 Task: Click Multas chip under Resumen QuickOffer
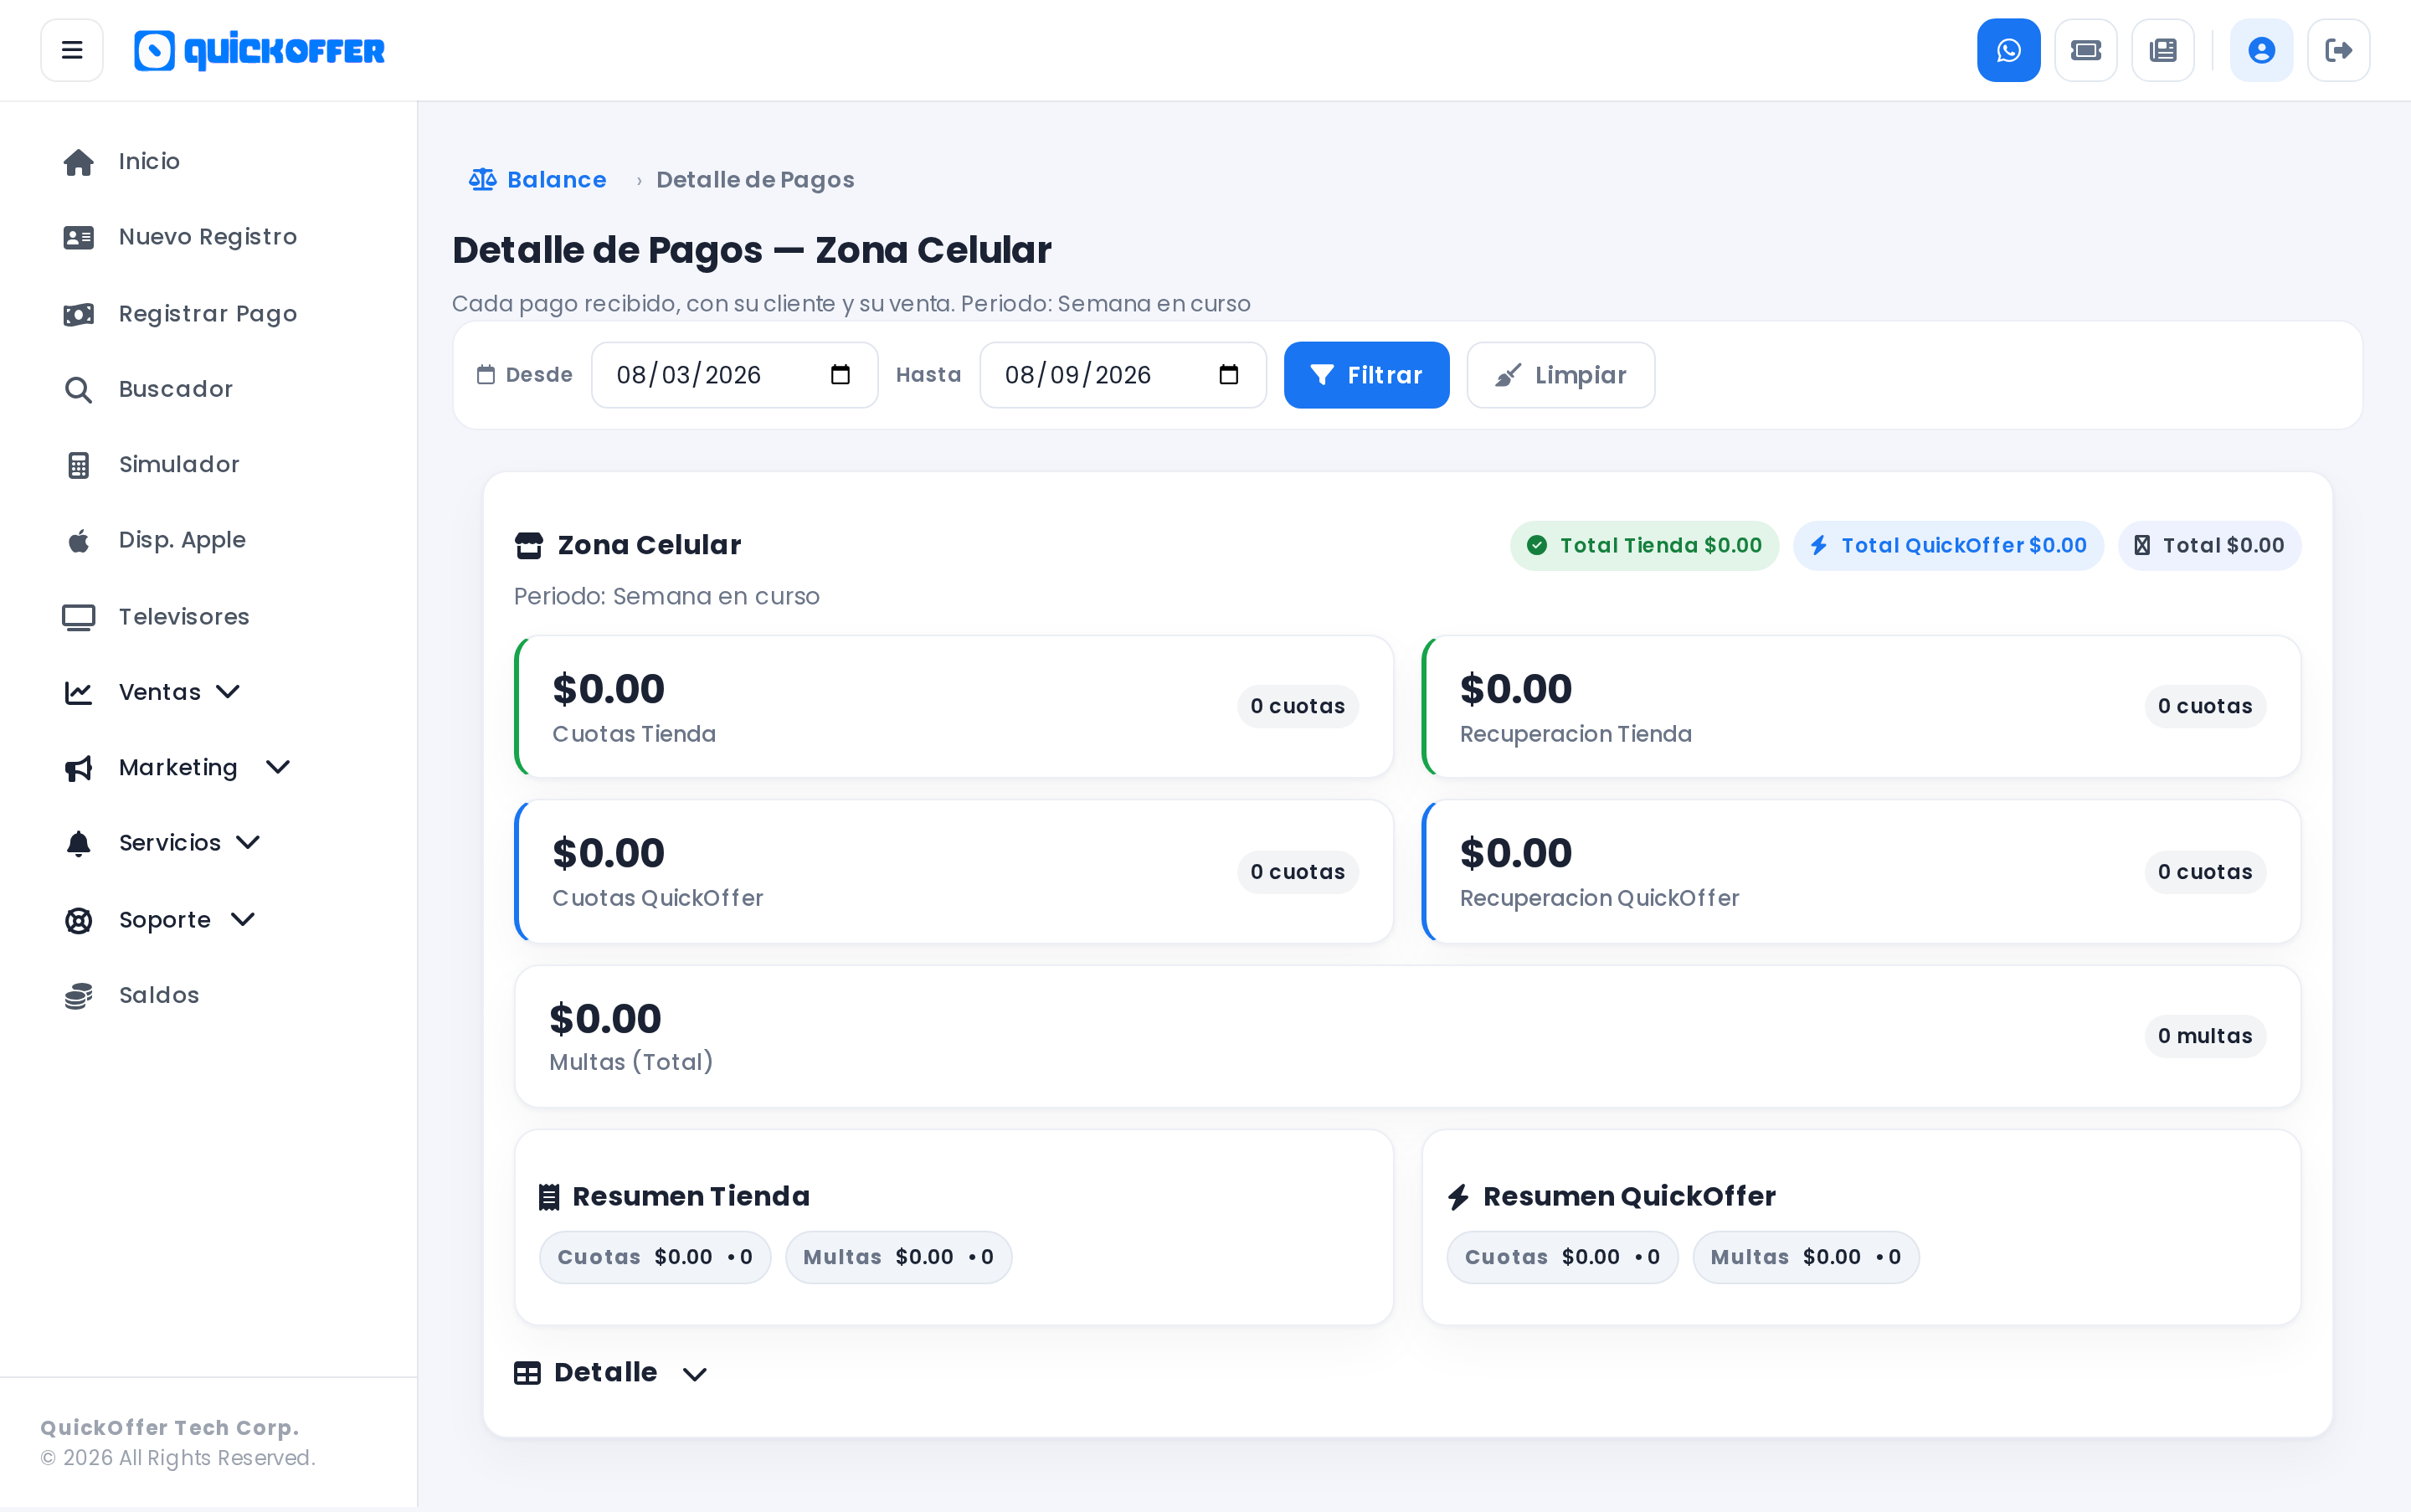[1805, 1257]
